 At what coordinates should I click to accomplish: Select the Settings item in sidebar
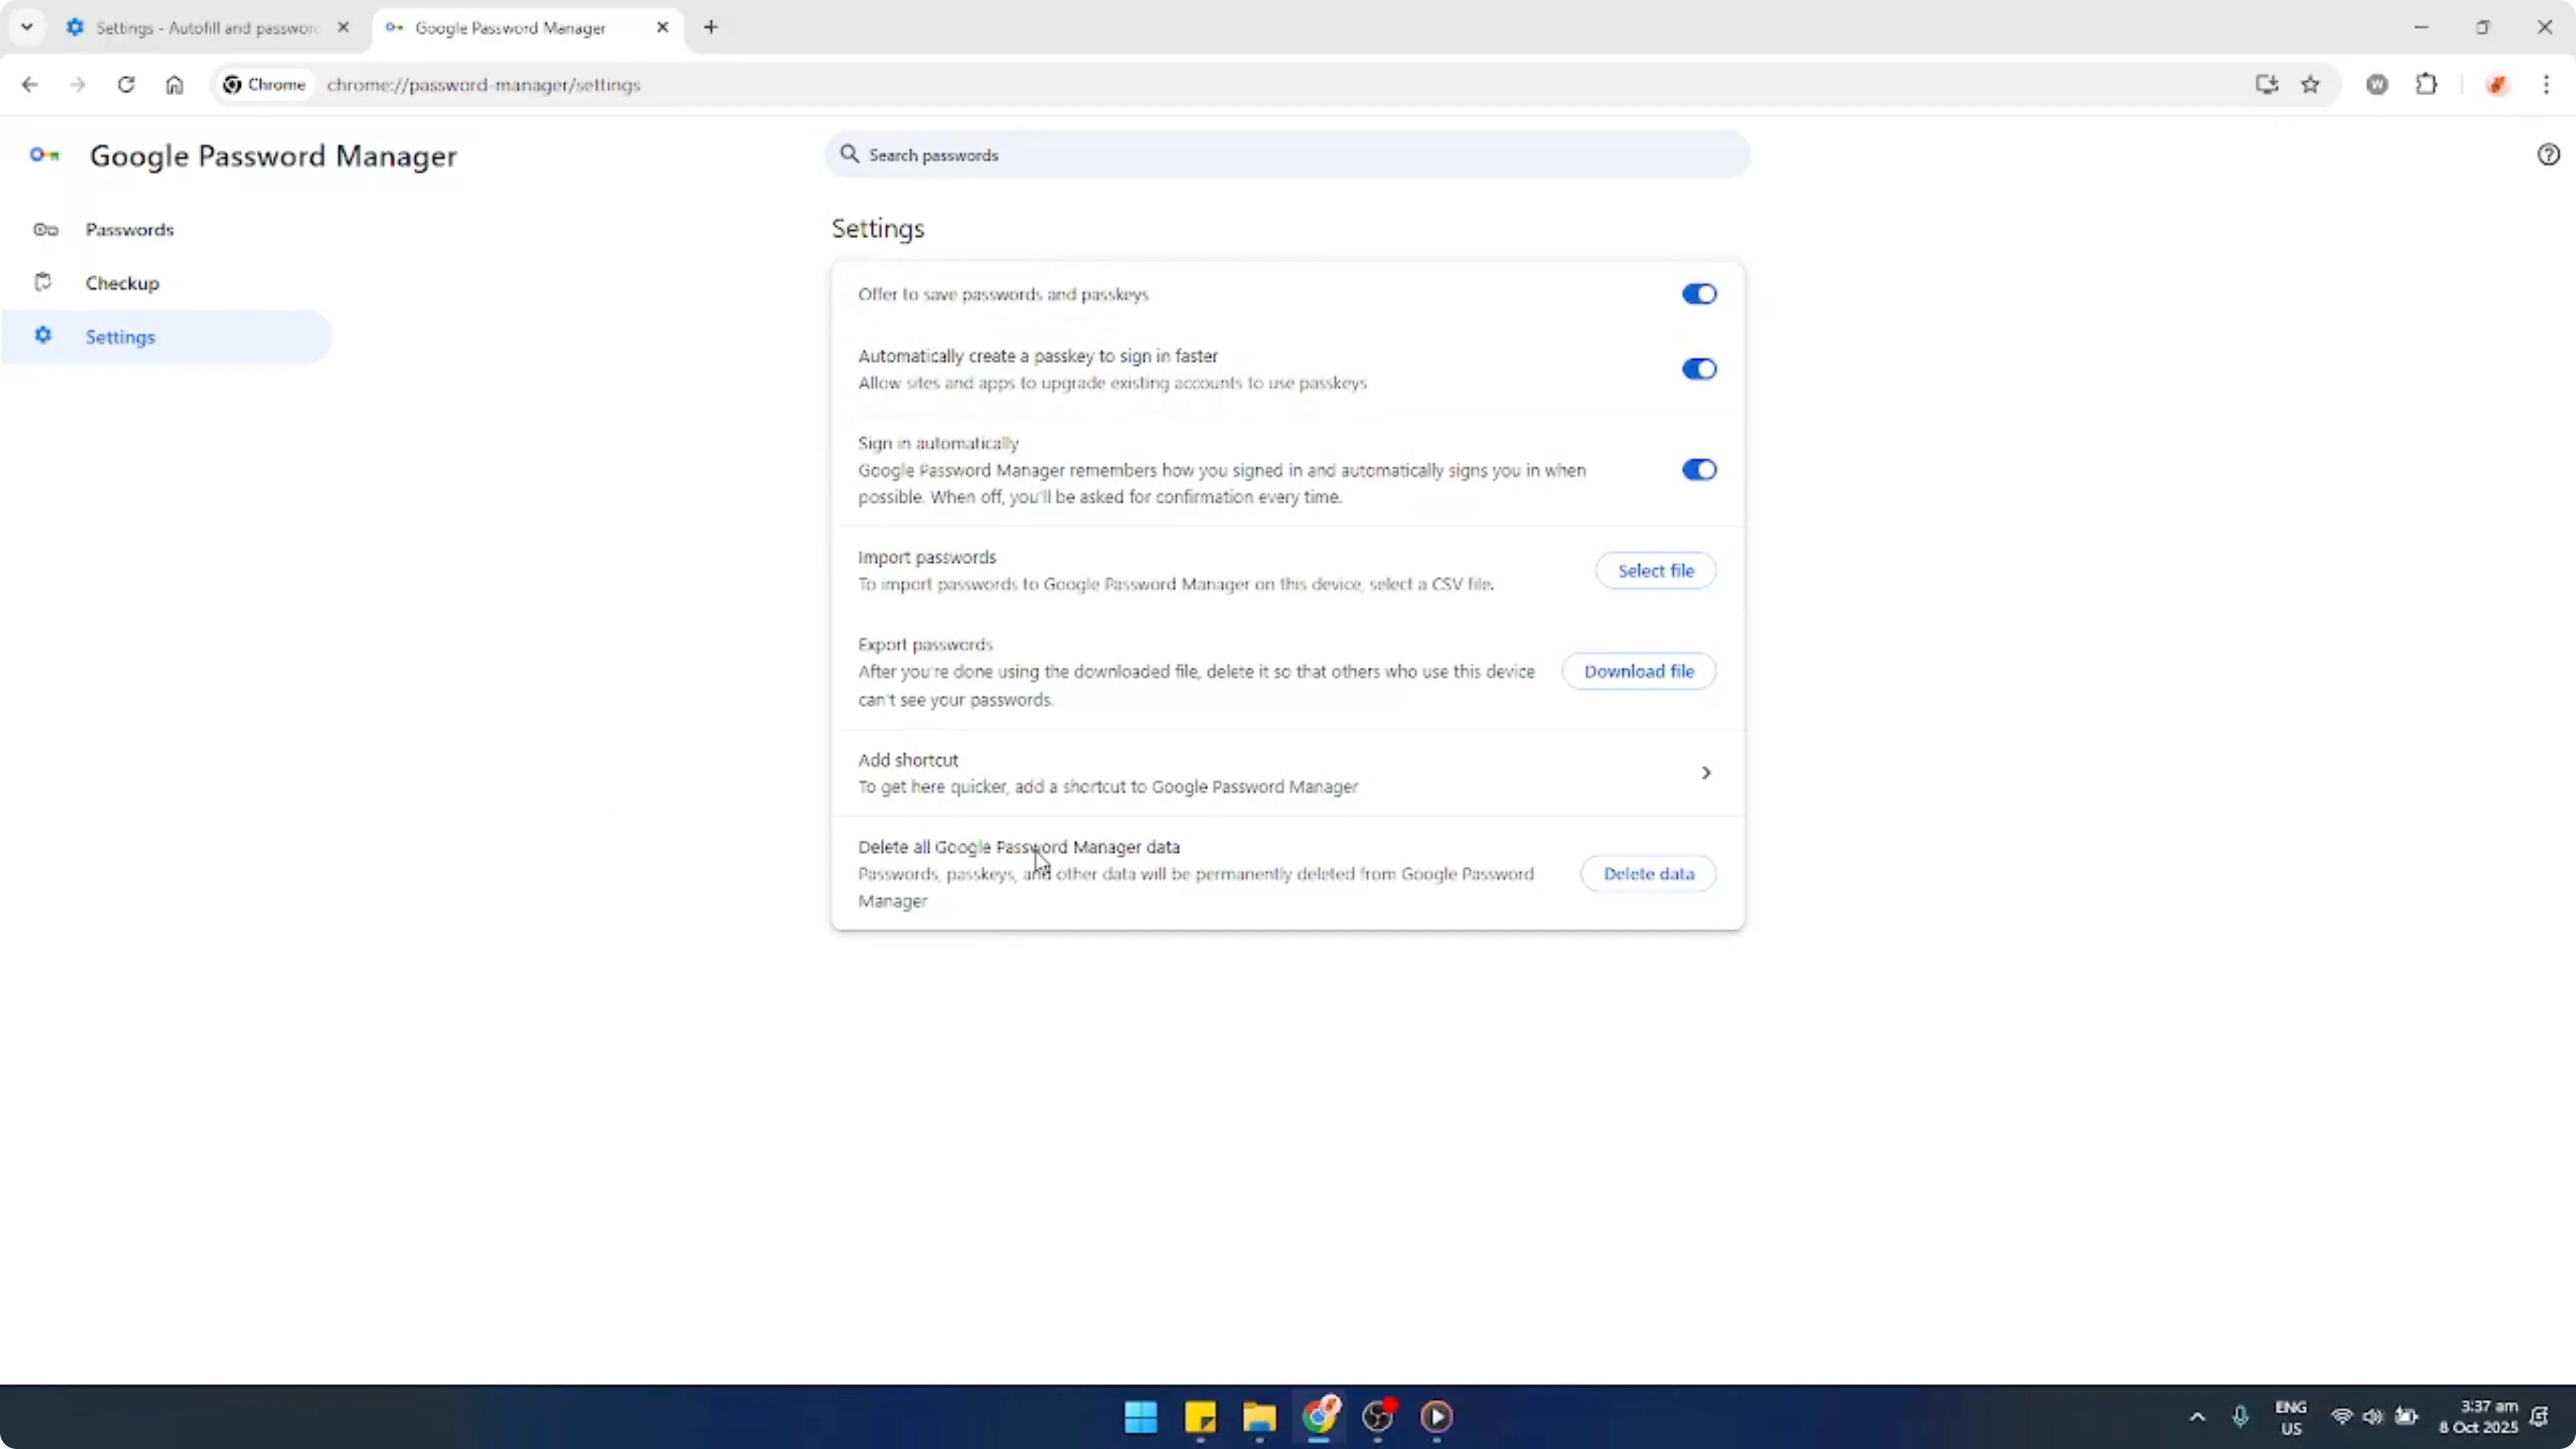pyautogui.click(x=166, y=337)
